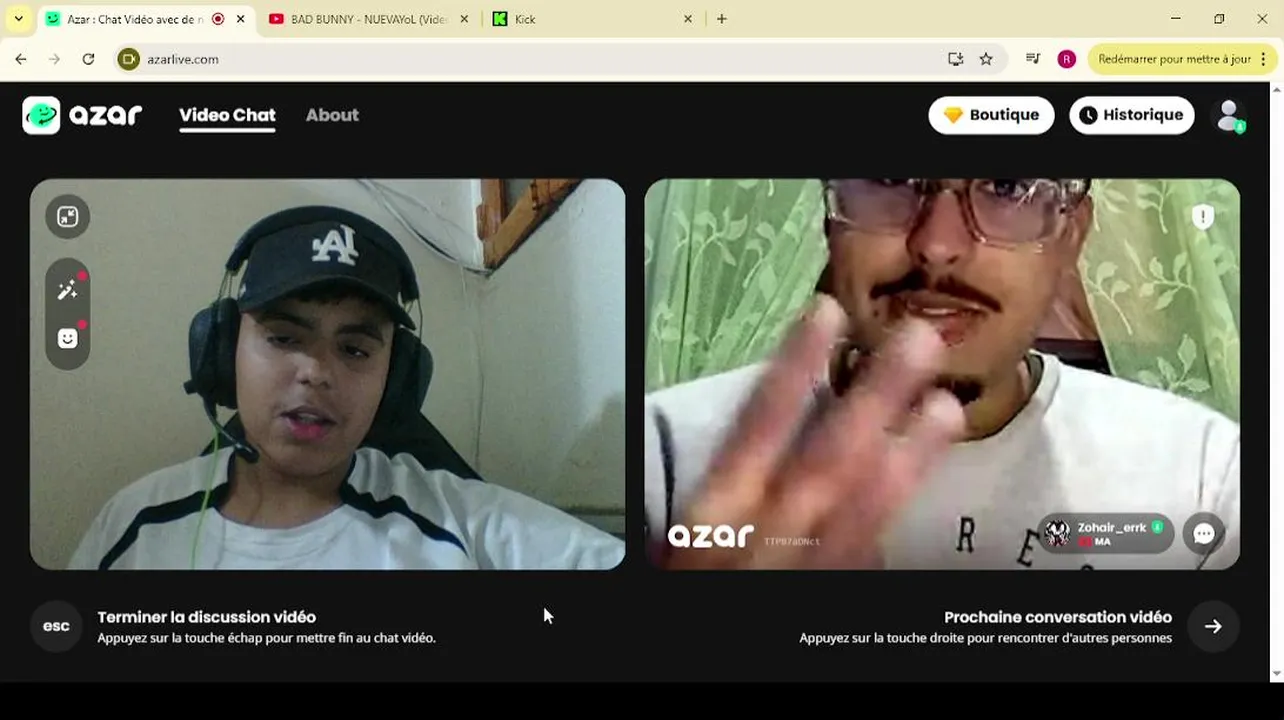Open the face filter smiley tool
The image size is (1284, 720).
click(x=67, y=338)
